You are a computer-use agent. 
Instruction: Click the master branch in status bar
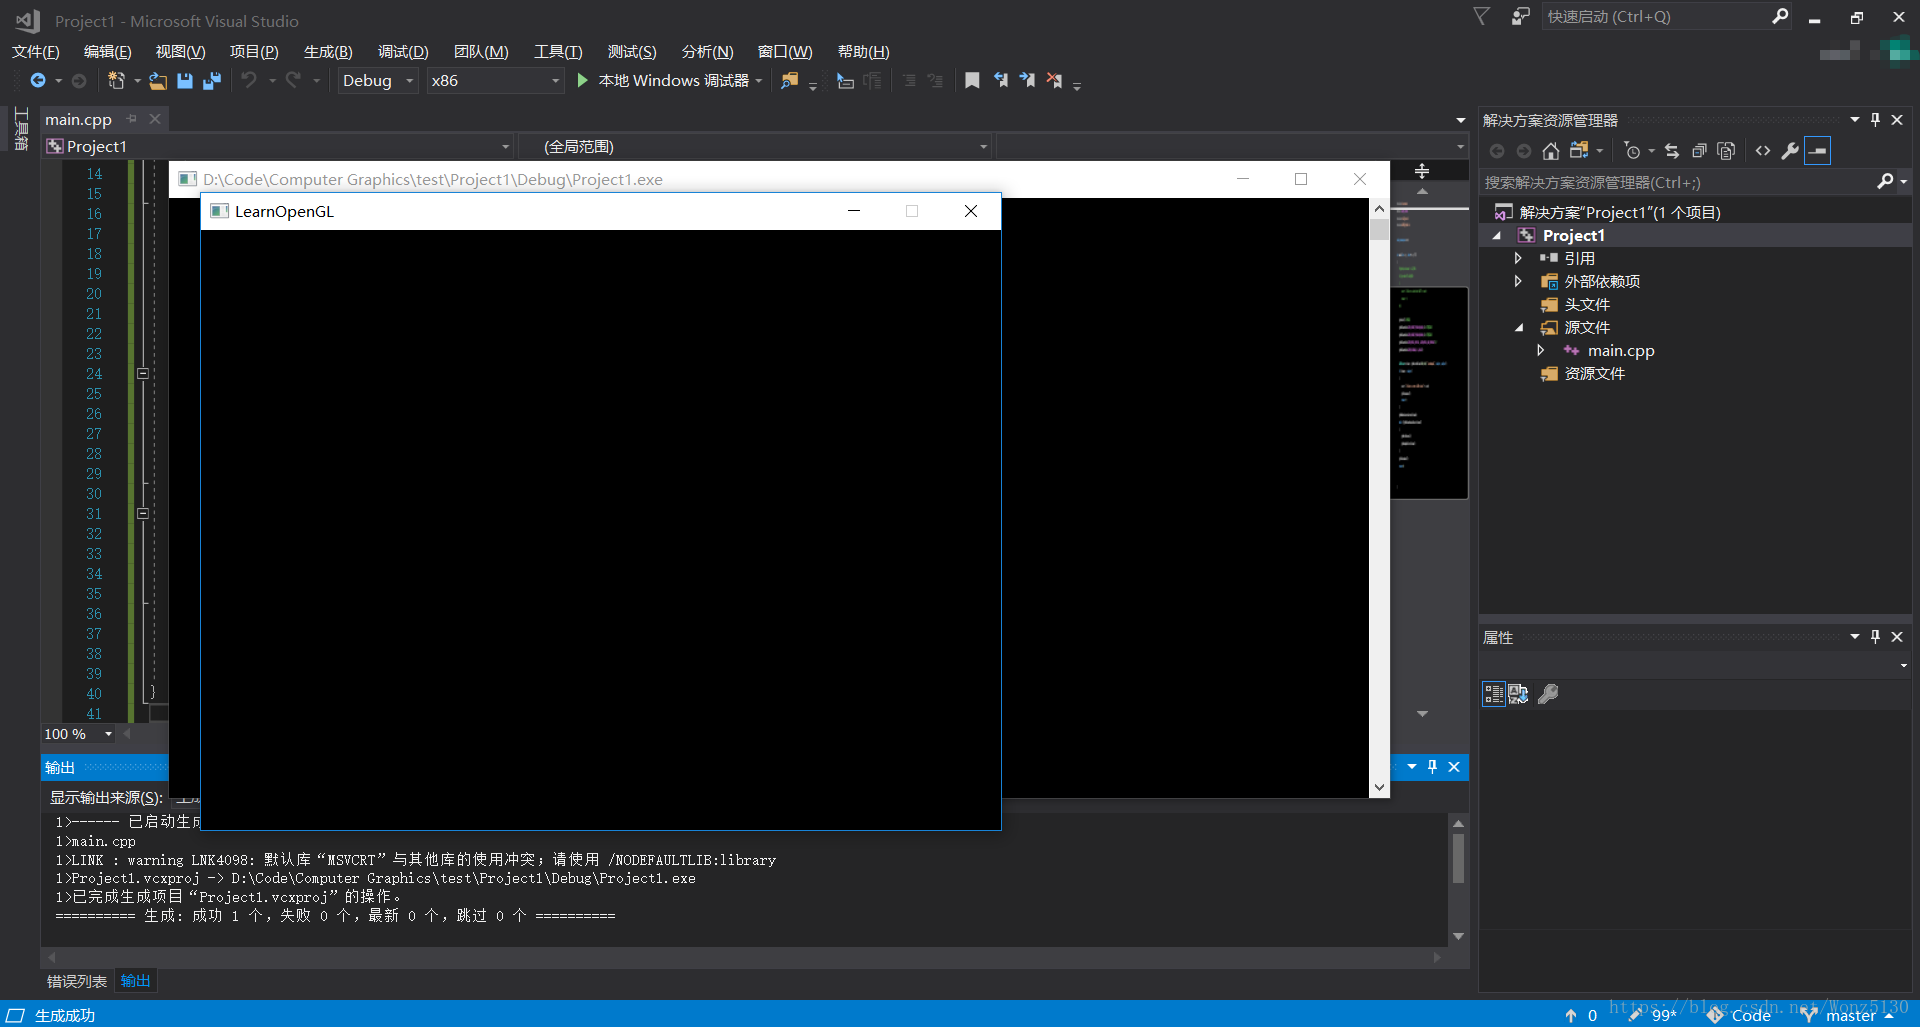coord(1848,1015)
